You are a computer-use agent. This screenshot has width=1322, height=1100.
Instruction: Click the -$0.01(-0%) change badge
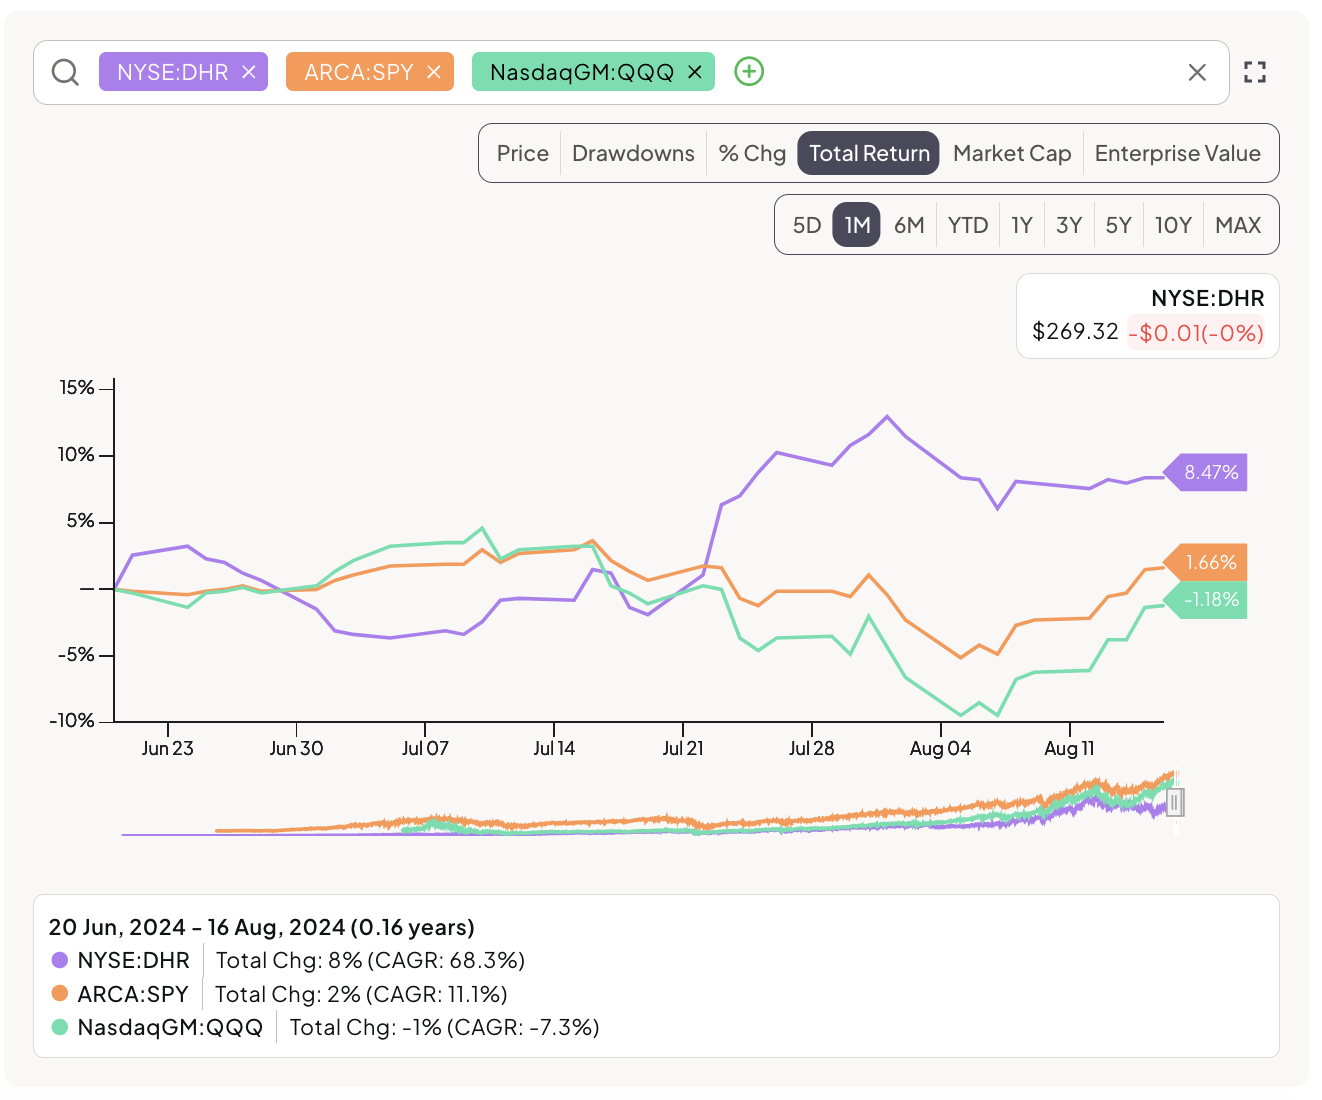[1196, 333]
